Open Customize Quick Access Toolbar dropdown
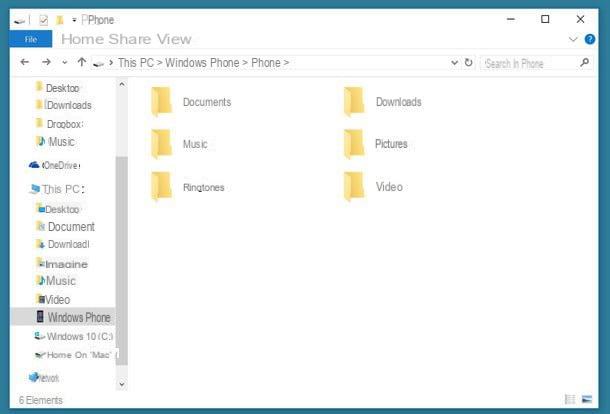Screen dimensions: 610x414 click(74, 20)
